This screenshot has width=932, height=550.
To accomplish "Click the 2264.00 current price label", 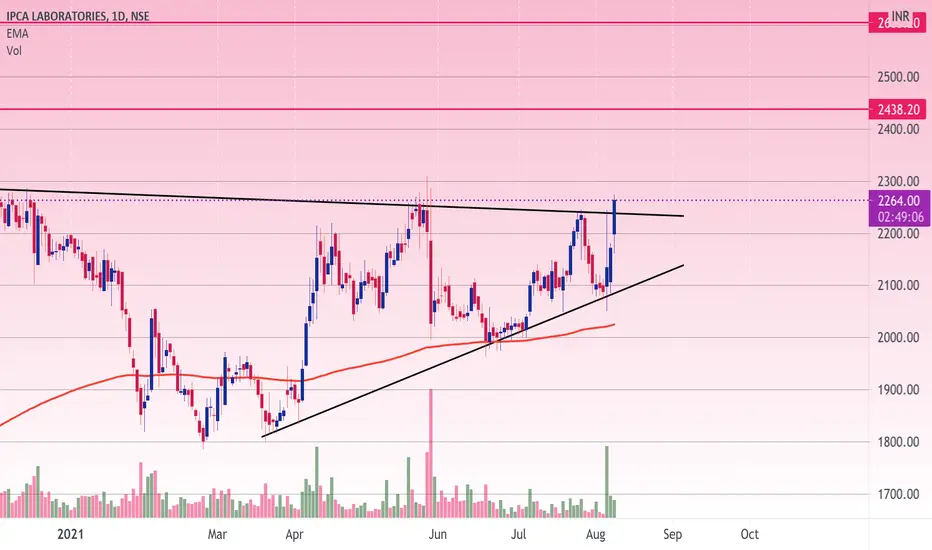I will (899, 201).
